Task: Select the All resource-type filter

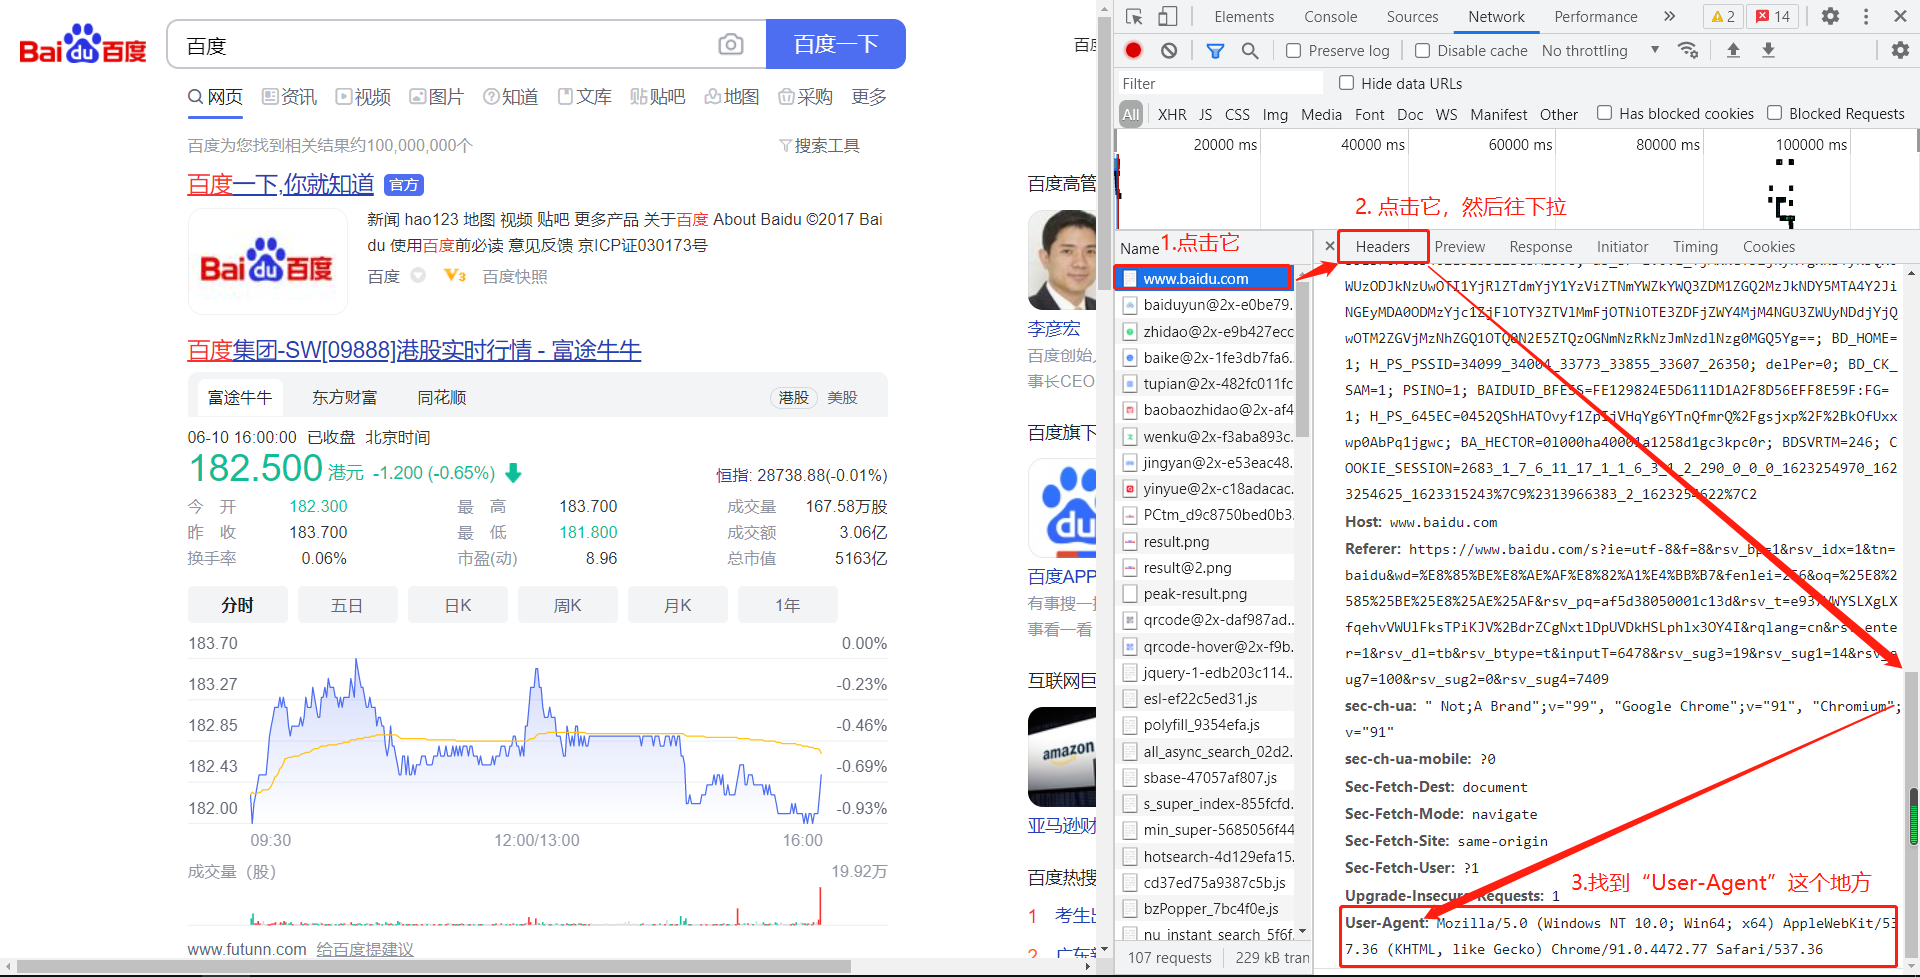Action: (1131, 114)
